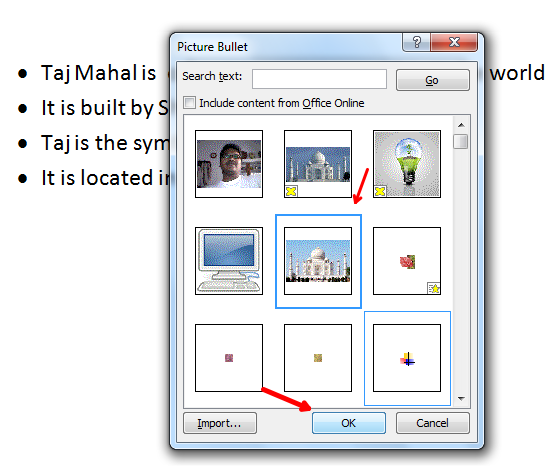Viewport: 555px width, 466px height.
Task: Open the Import dialog button
Action: (x=220, y=423)
